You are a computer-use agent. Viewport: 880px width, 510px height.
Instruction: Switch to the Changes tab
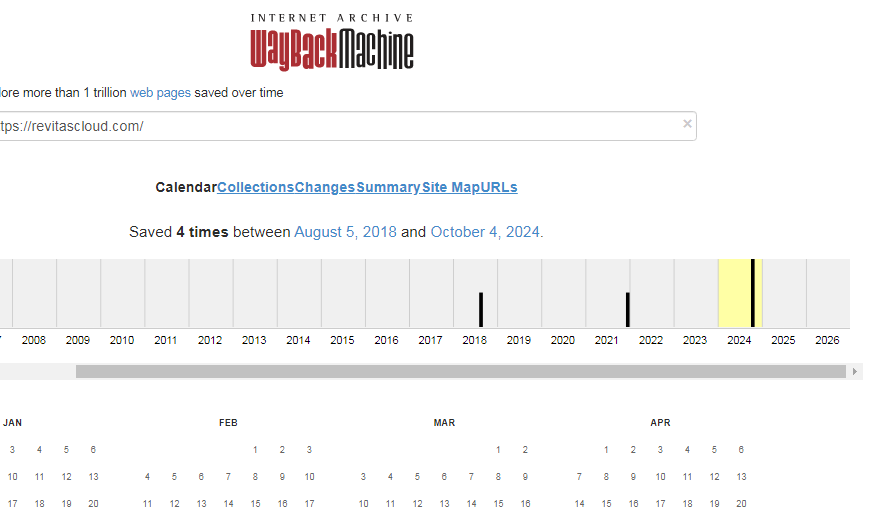point(324,187)
